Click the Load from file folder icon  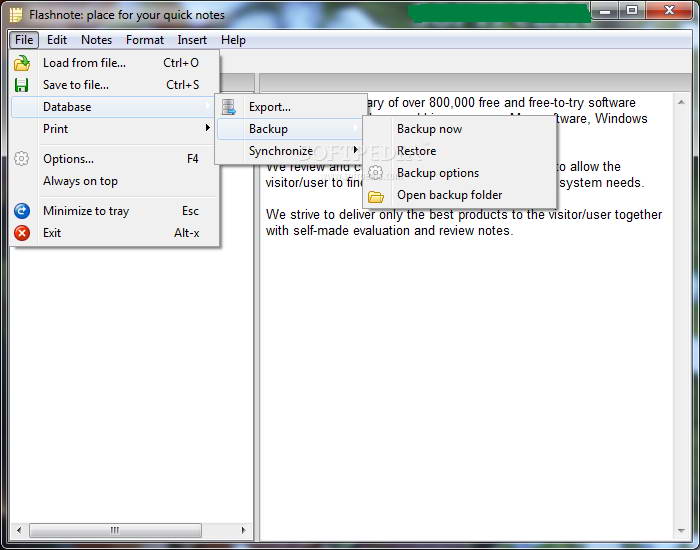coord(21,63)
